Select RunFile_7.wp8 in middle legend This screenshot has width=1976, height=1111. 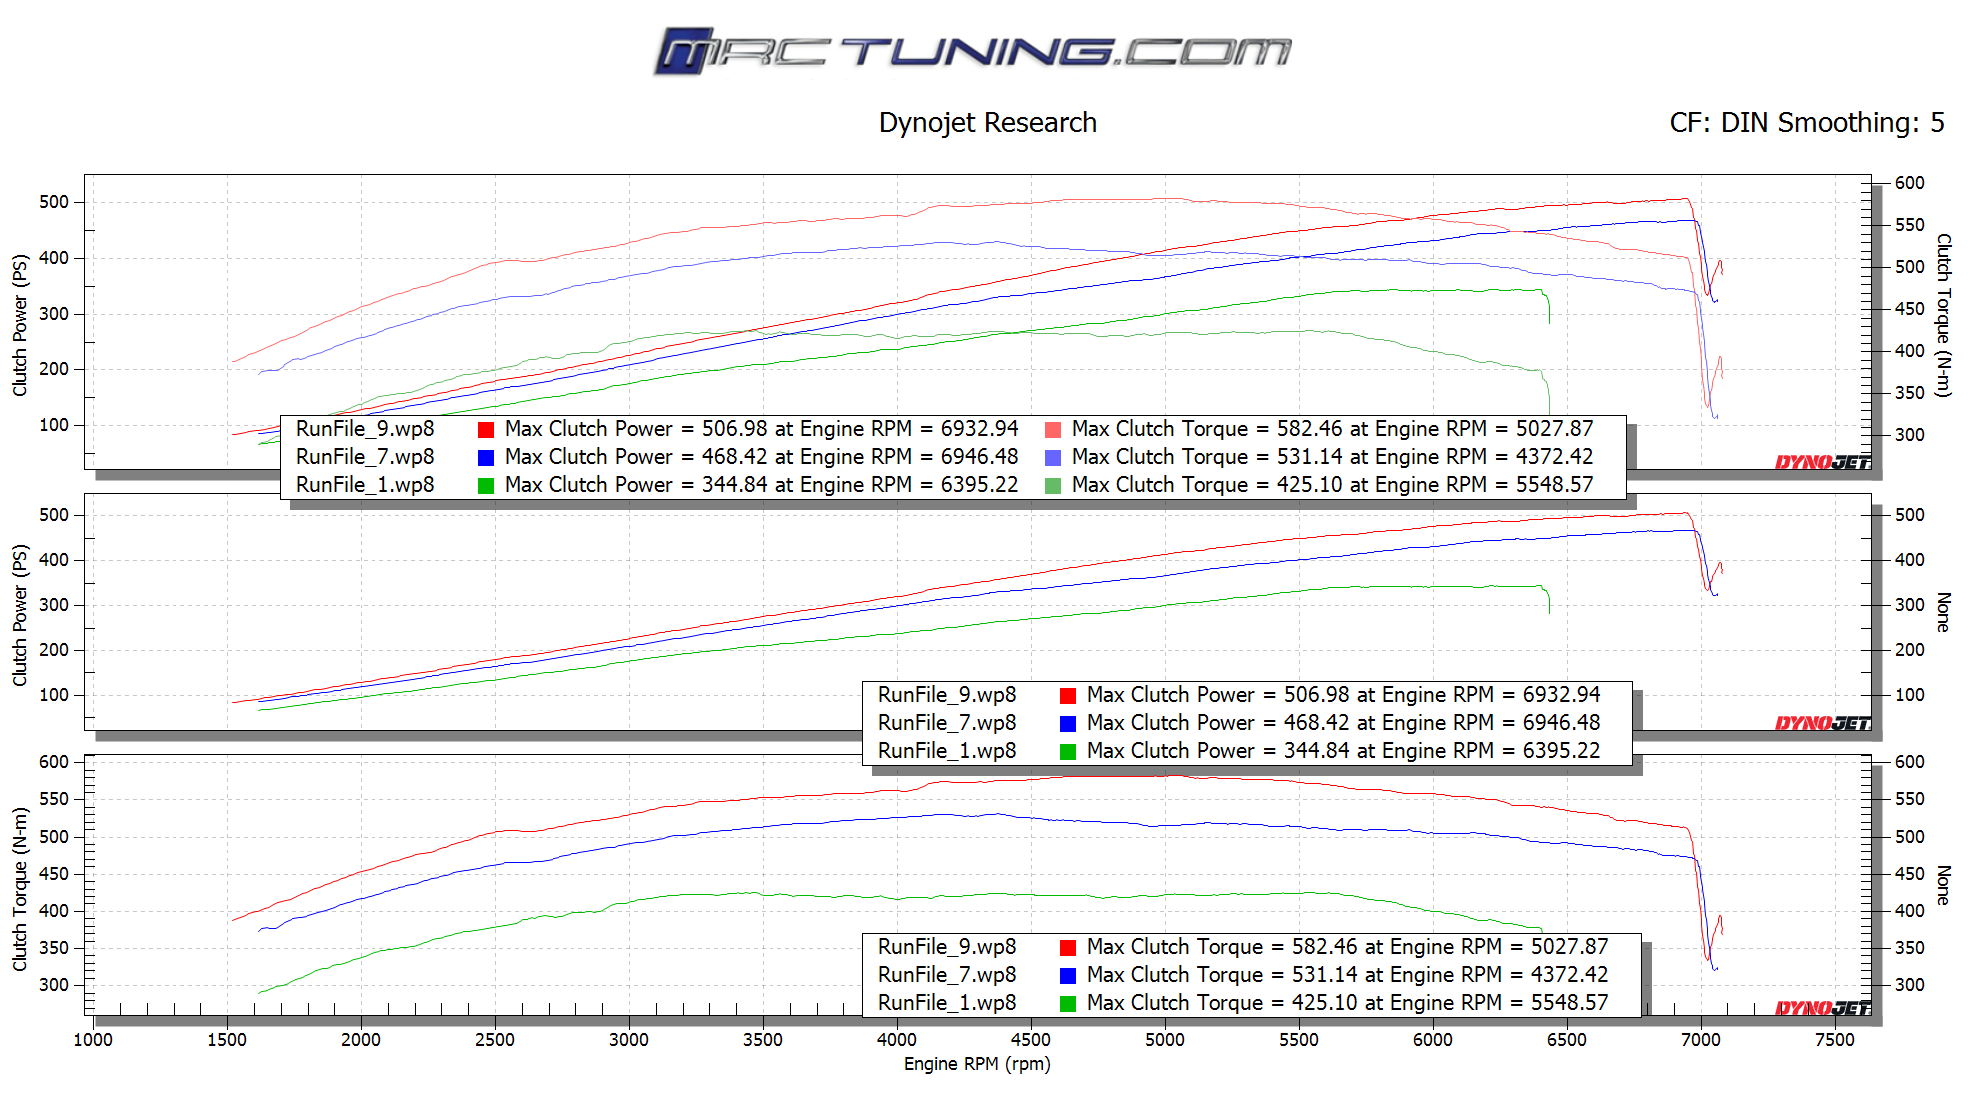pyautogui.click(x=946, y=723)
